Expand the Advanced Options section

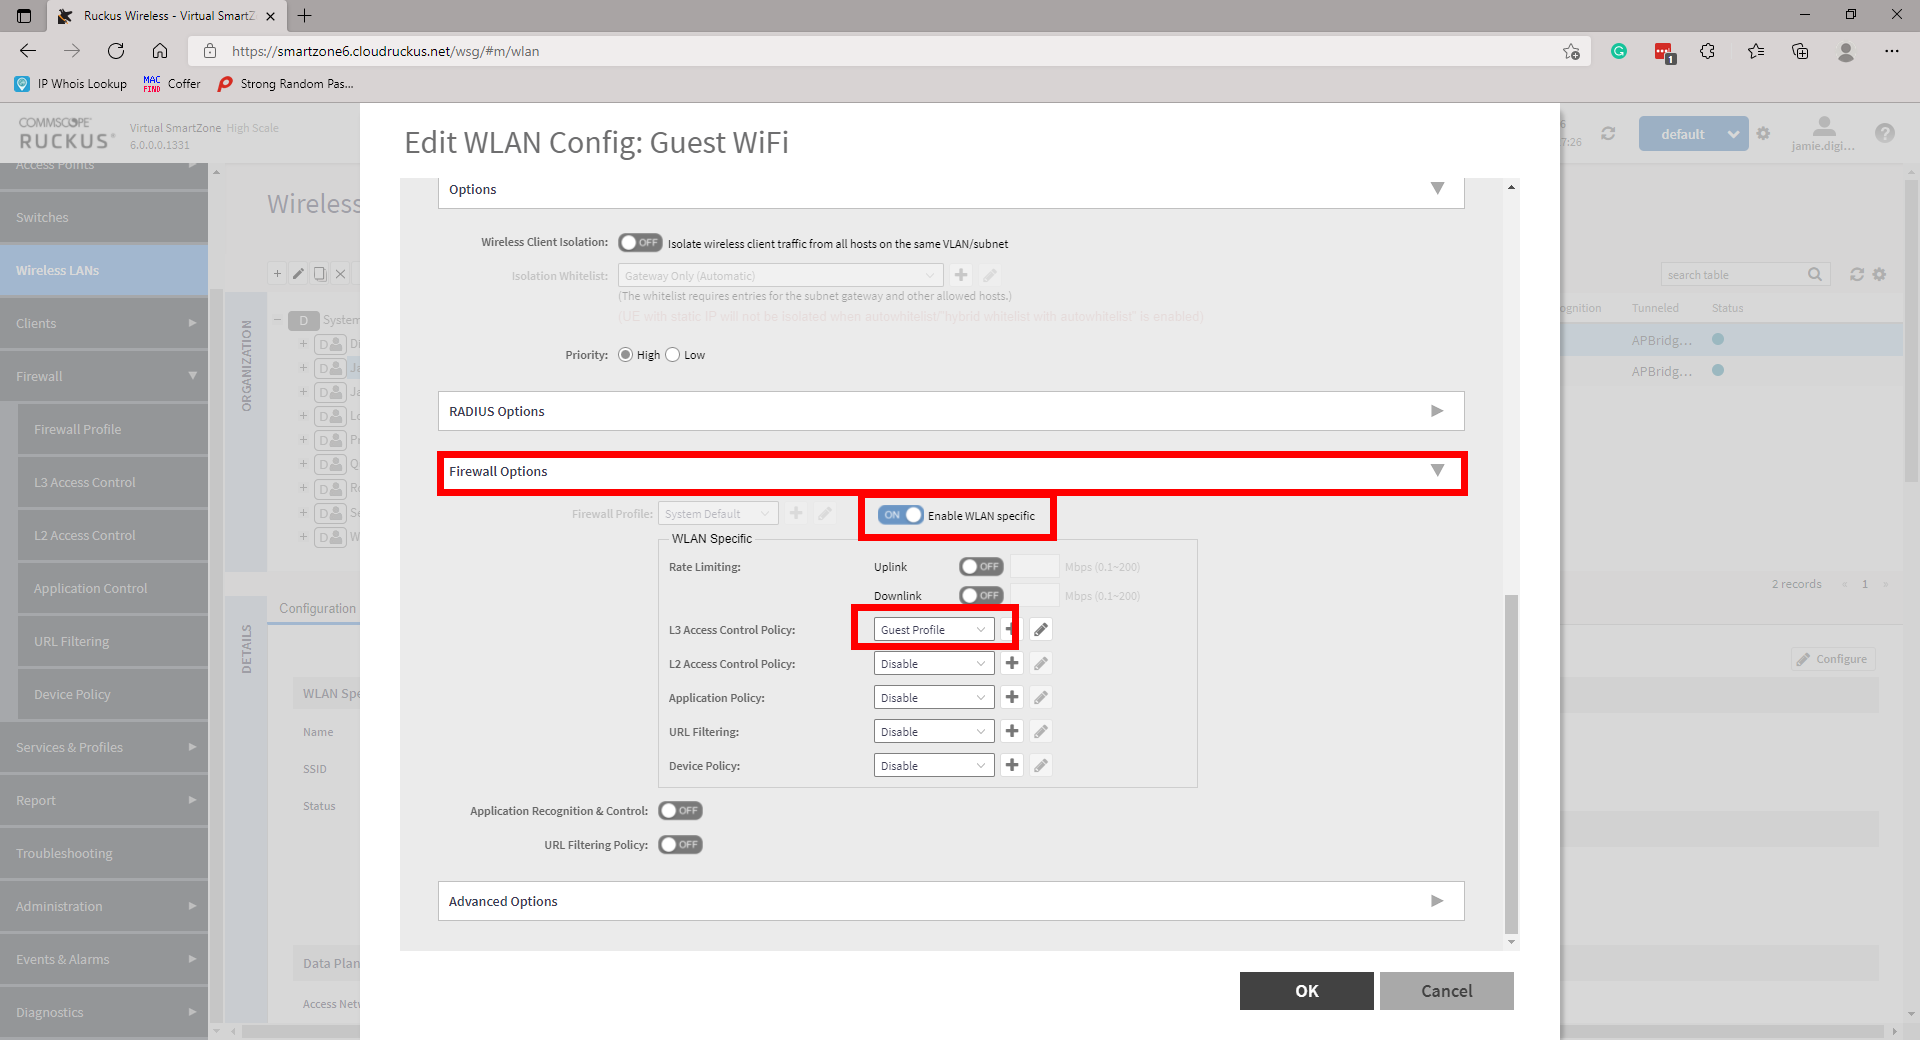[950, 901]
